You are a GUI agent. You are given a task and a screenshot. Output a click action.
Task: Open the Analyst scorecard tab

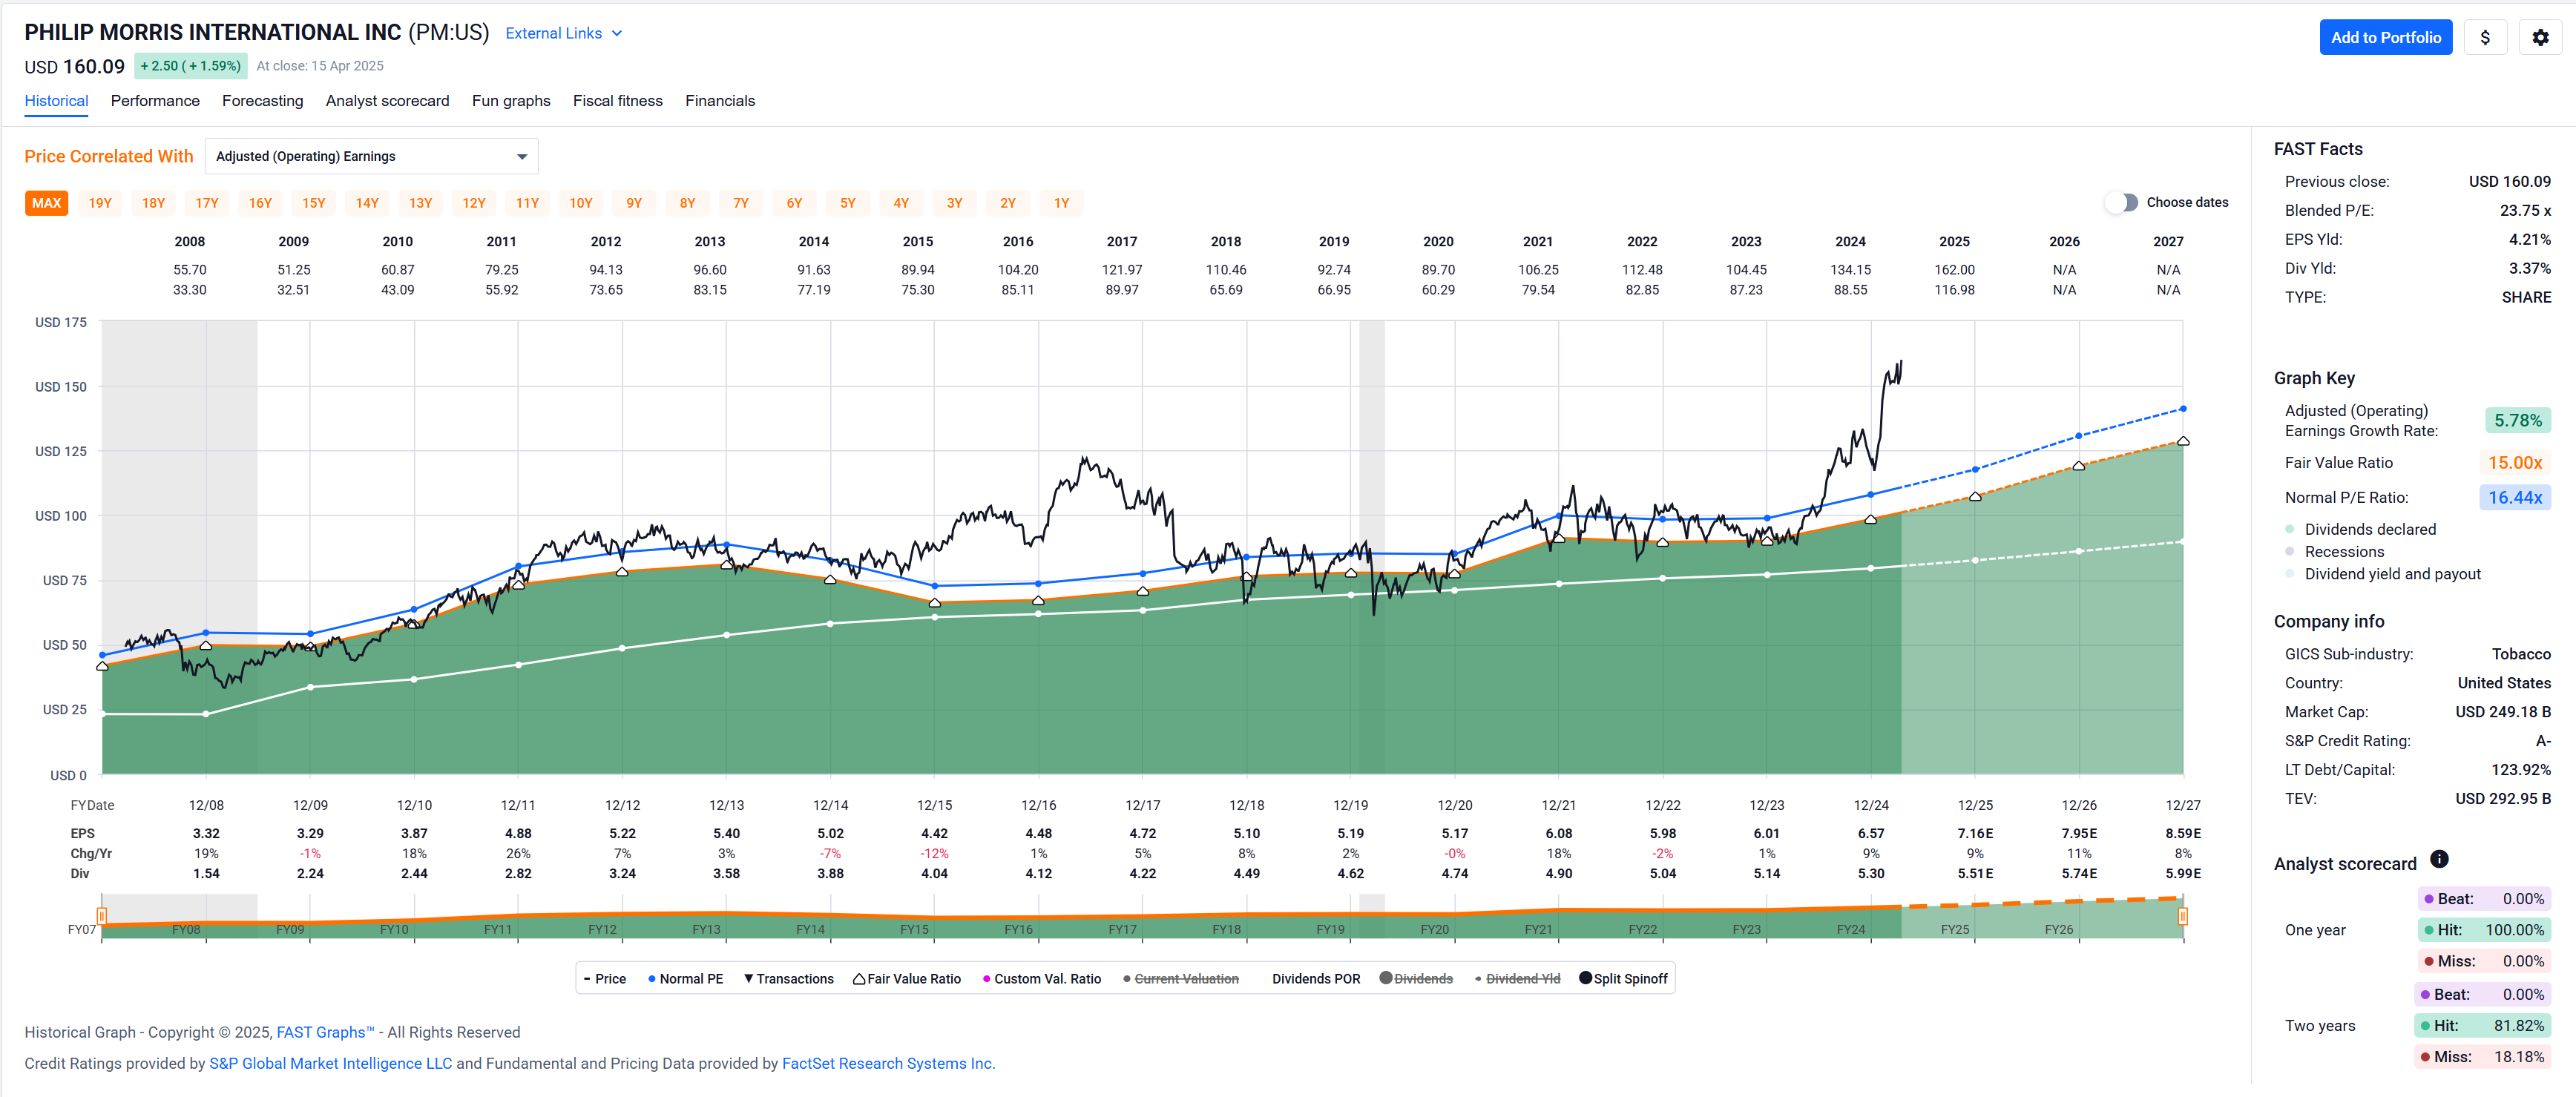[387, 101]
